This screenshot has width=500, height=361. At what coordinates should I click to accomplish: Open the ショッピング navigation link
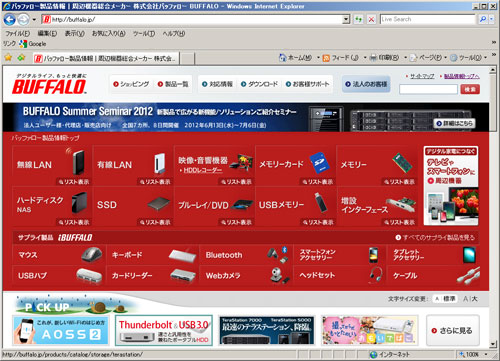131,84
